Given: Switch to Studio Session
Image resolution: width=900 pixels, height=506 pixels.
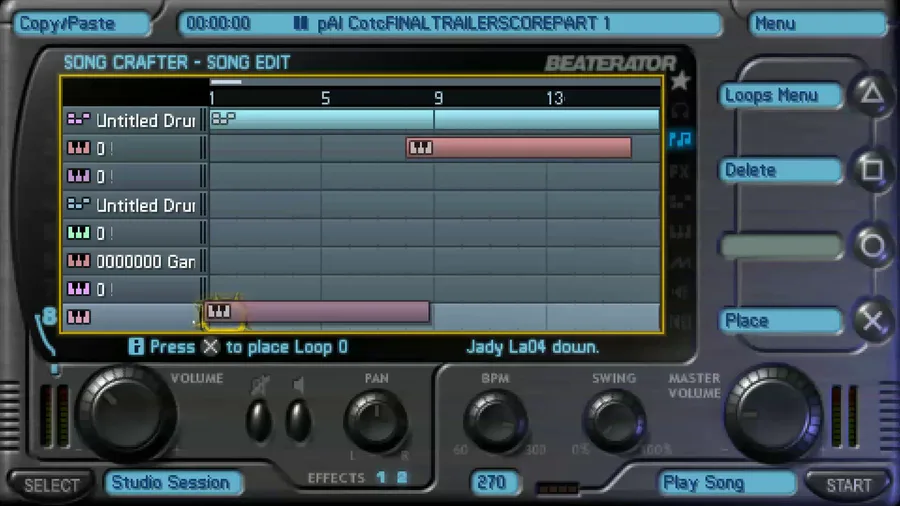Looking at the screenshot, I should tap(172, 482).
